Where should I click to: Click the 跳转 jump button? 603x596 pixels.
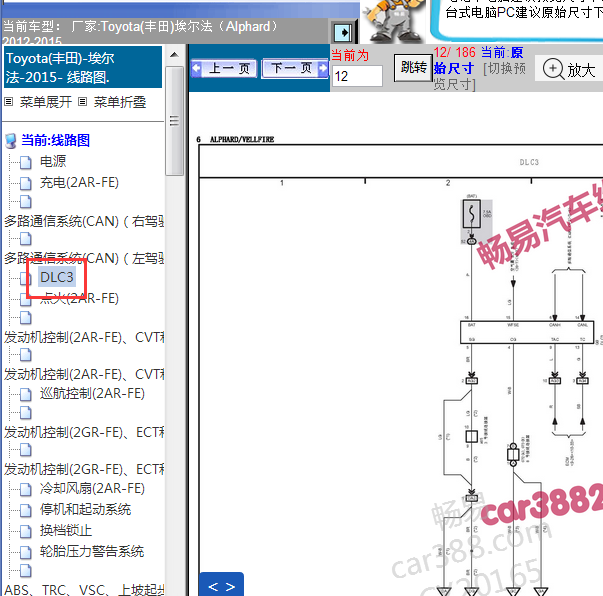pos(413,67)
